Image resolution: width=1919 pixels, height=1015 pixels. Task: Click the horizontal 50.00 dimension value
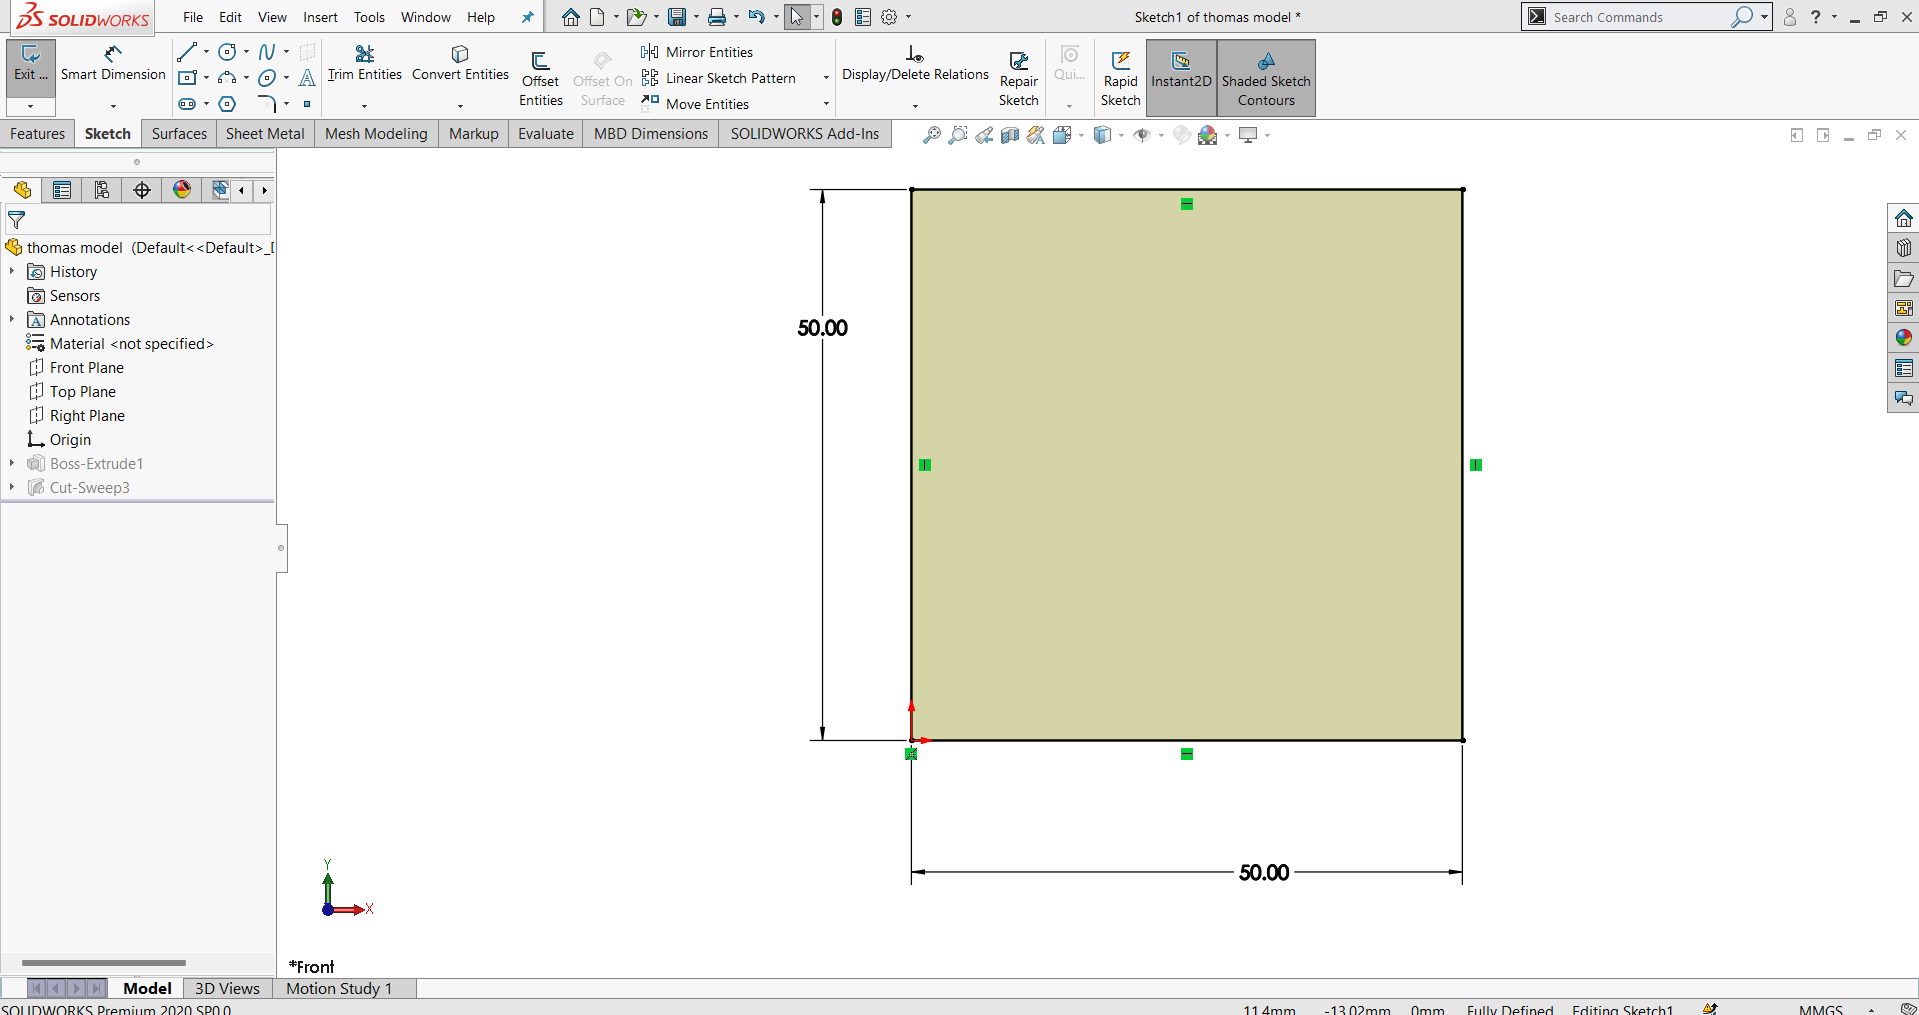coord(1264,873)
